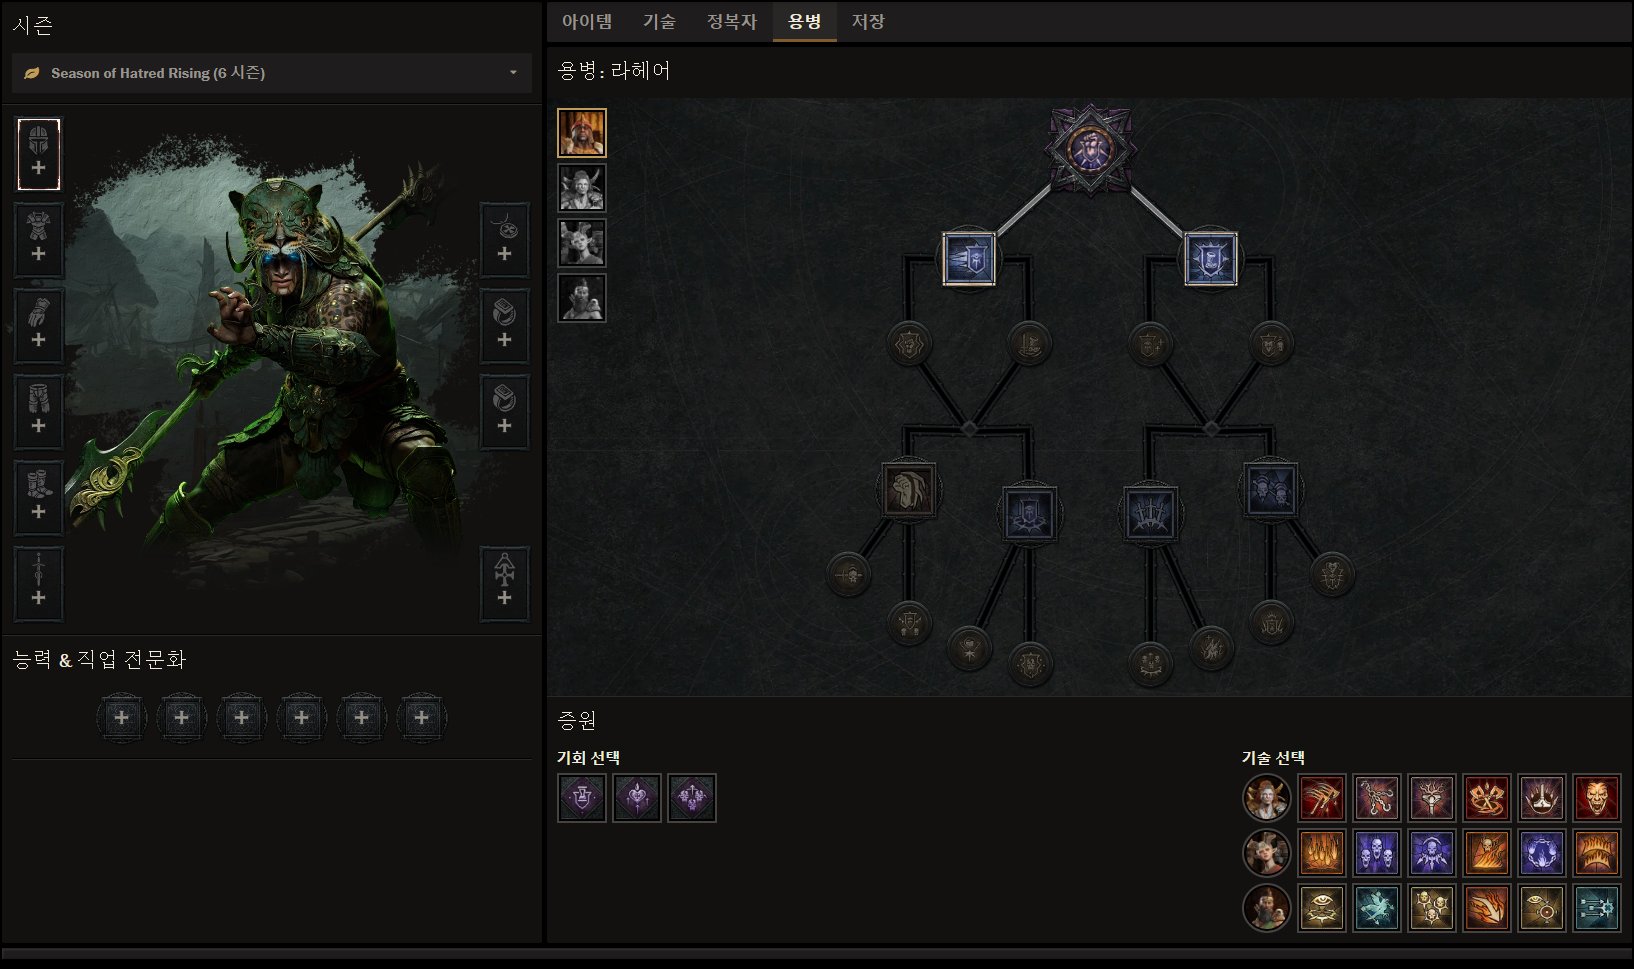Select the crossed axes reinforcement skill

click(x=1487, y=798)
